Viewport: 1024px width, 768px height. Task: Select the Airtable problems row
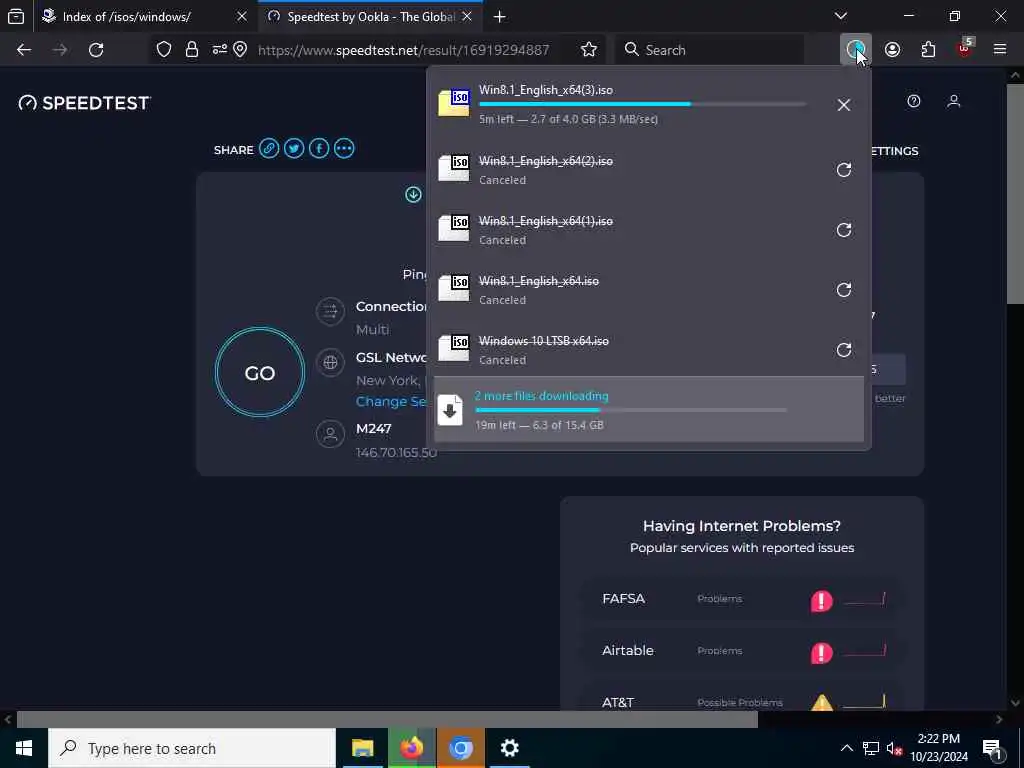[742, 651]
